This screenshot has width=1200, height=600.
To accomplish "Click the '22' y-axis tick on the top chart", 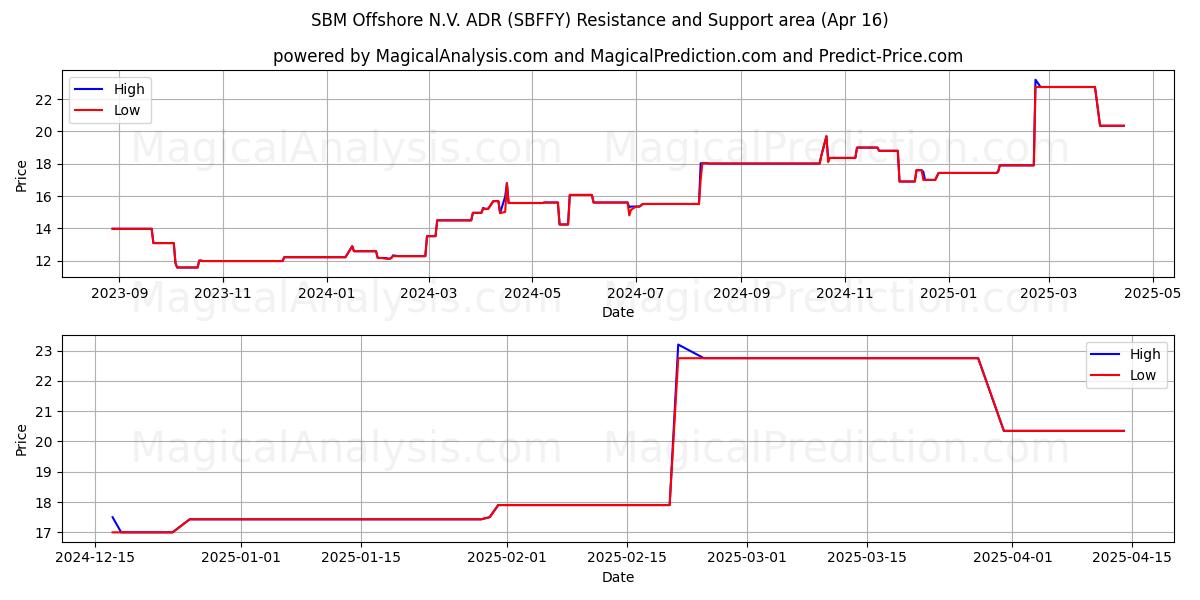I will [46, 99].
